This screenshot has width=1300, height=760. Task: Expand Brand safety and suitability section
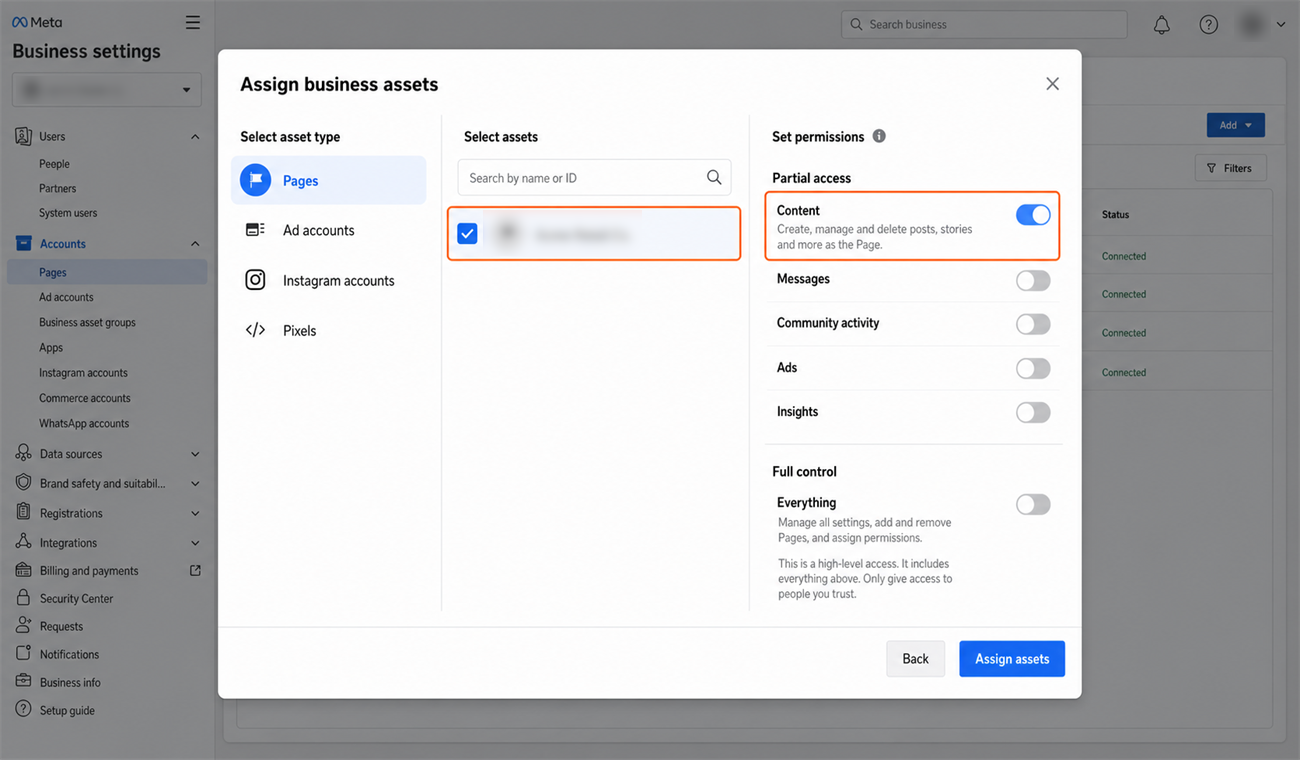pos(195,483)
